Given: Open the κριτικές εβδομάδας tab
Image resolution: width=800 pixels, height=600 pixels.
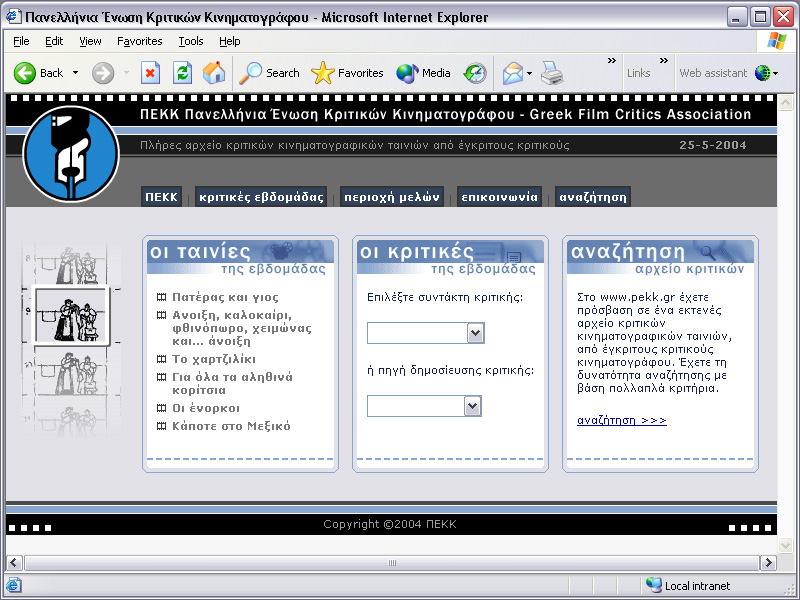Looking at the screenshot, I should pos(261,197).
